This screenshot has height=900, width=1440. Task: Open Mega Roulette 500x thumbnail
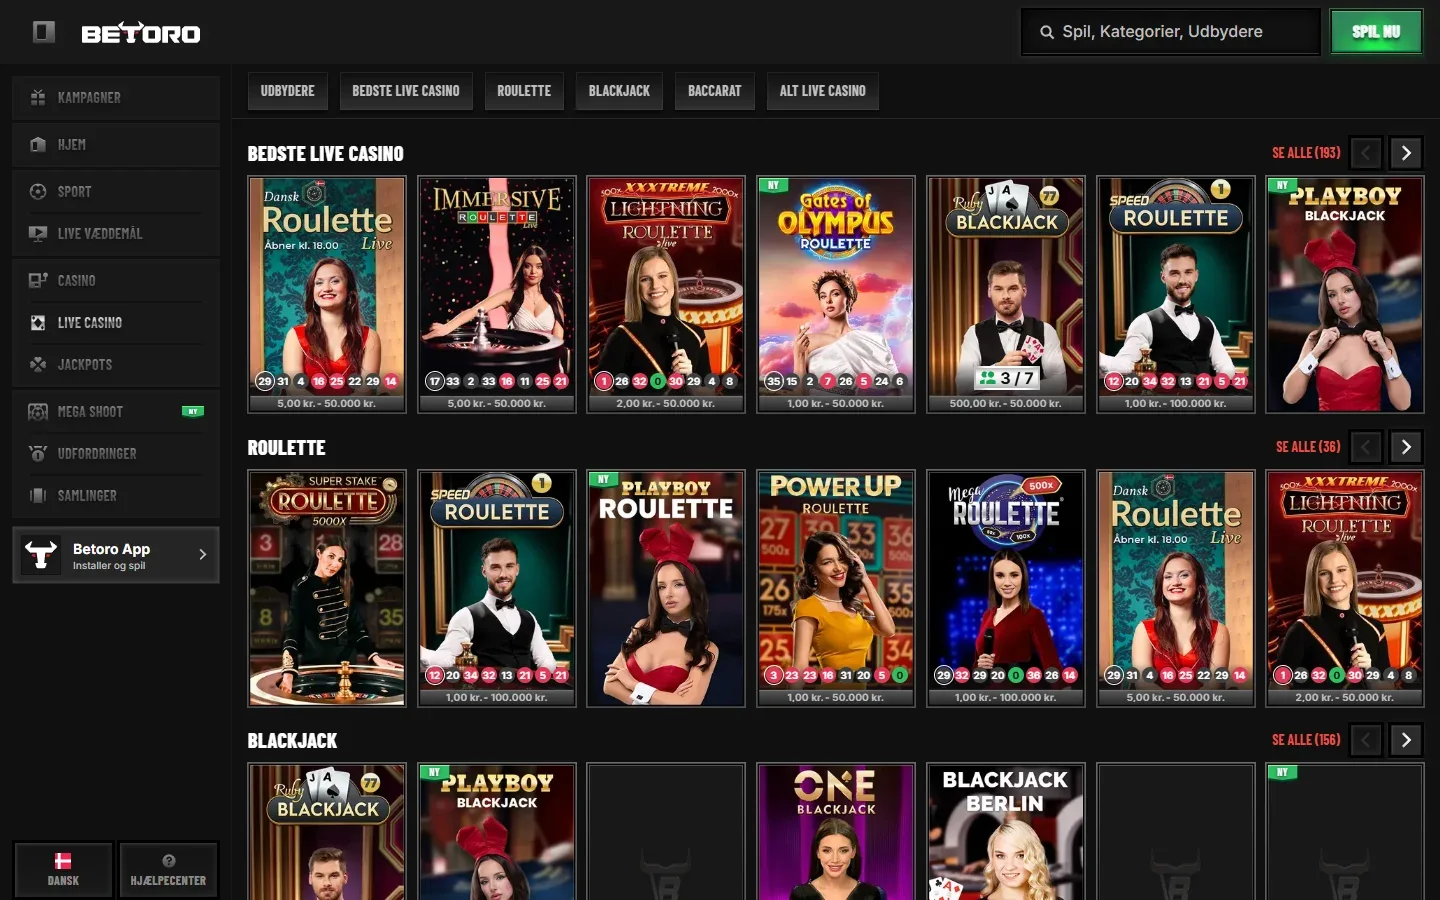(1006, 589)
